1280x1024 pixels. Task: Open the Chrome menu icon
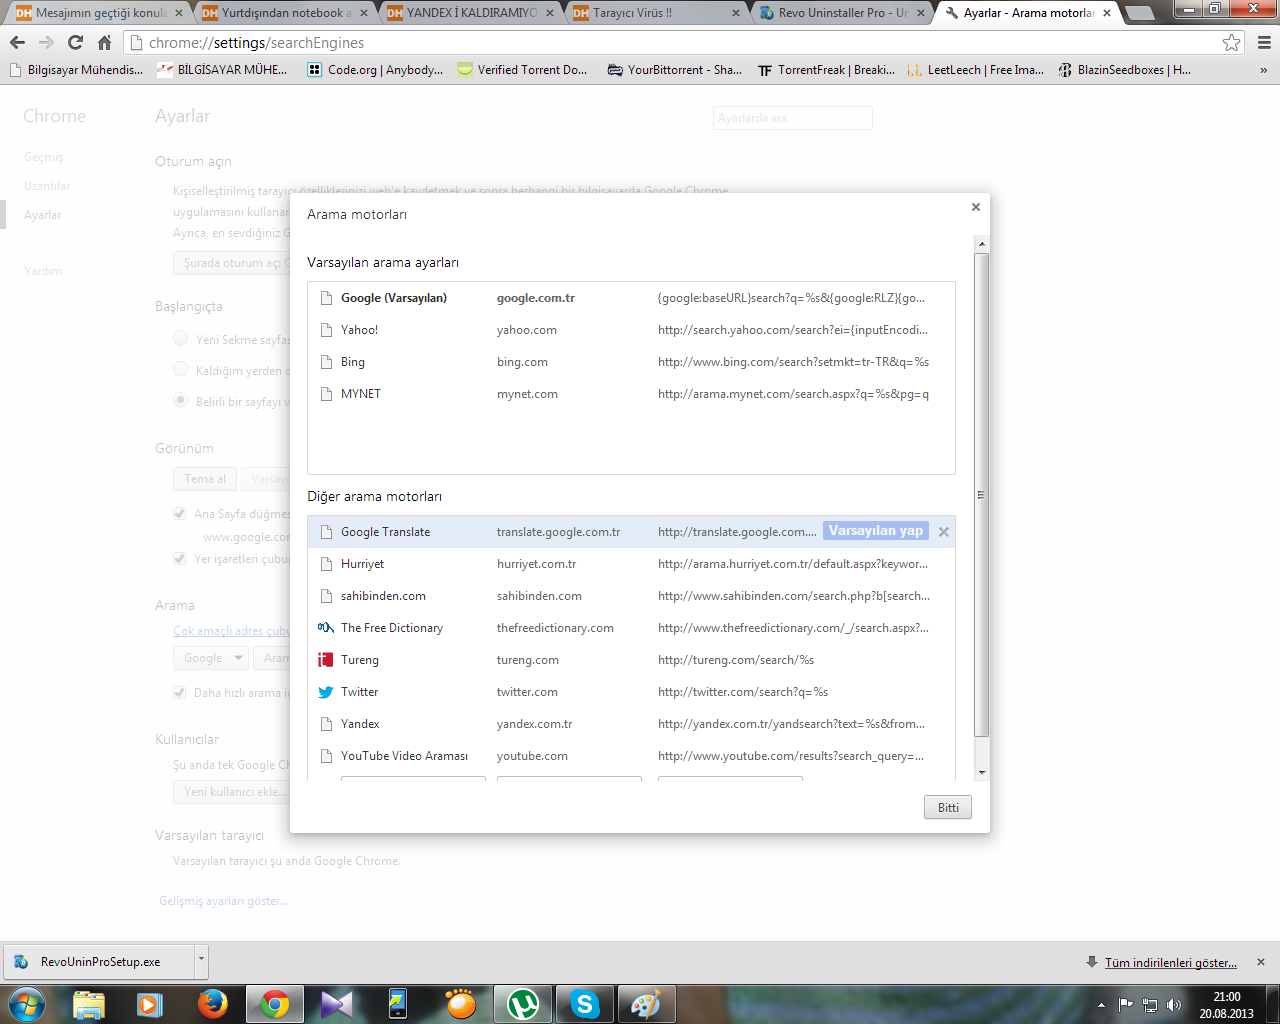pos(1264,43)
